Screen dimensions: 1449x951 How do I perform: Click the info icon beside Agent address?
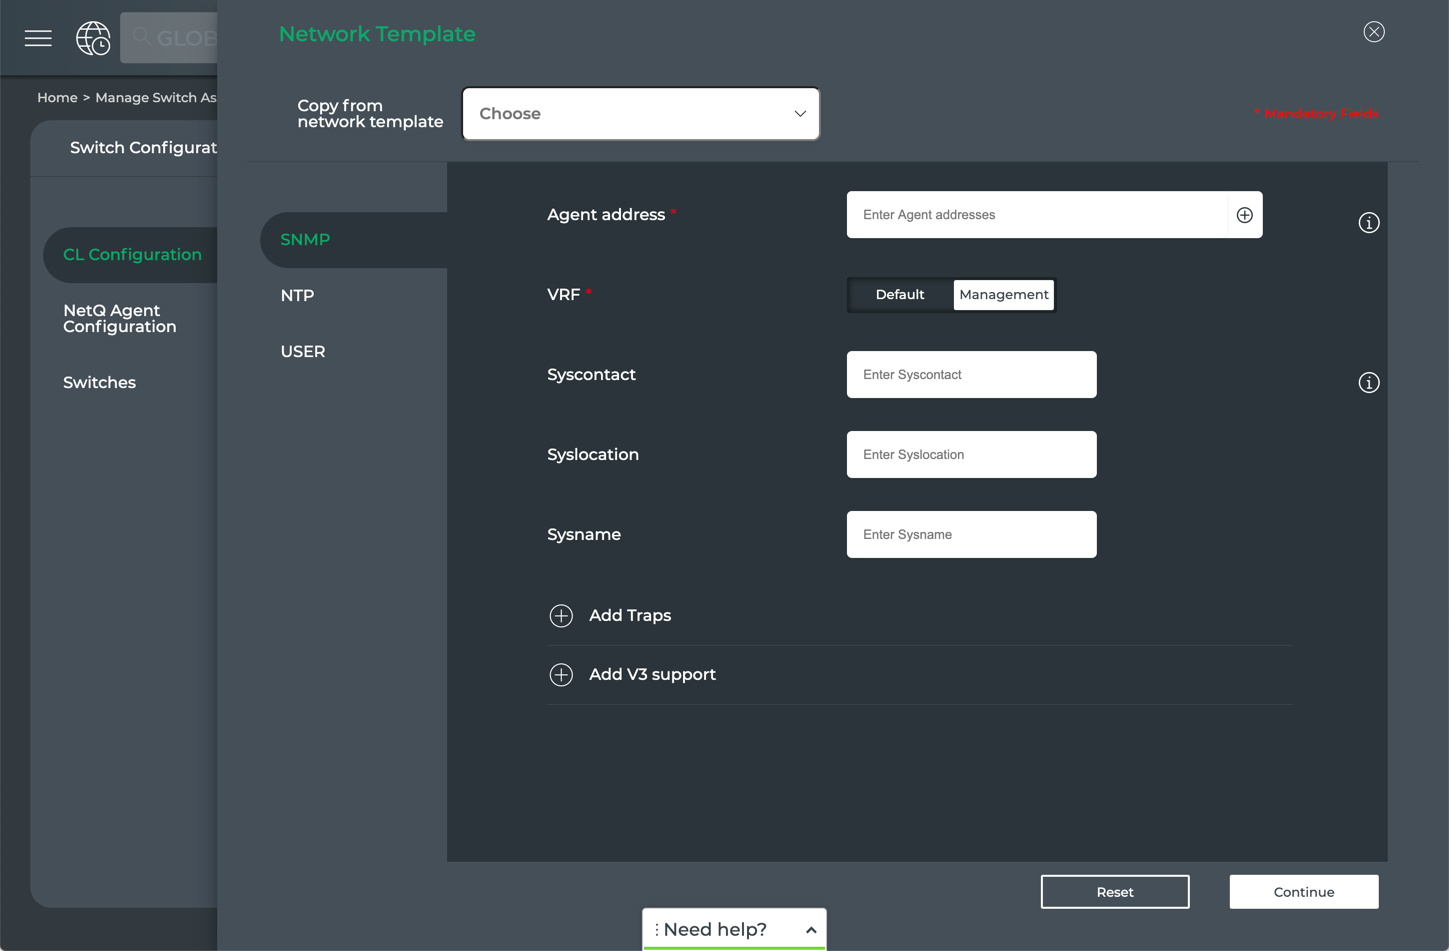tap(1368, 223)
